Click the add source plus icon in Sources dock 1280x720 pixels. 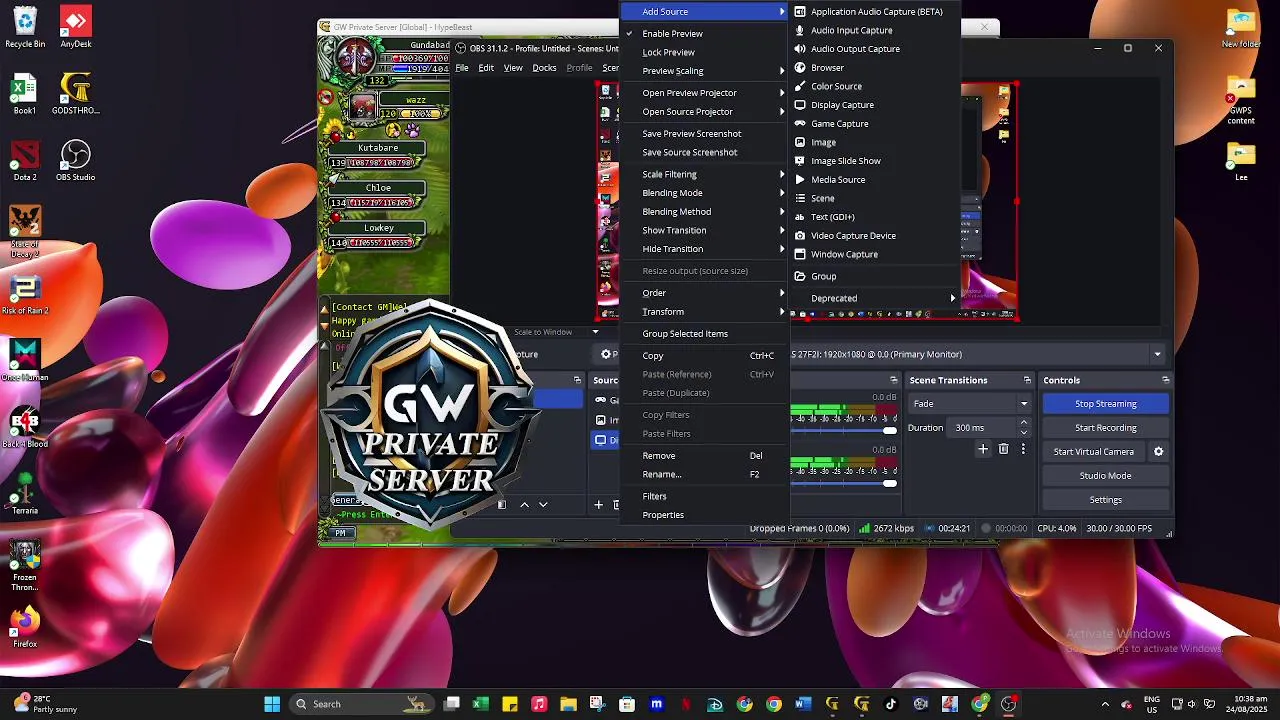pyautogui.click(x=598, y=505)
